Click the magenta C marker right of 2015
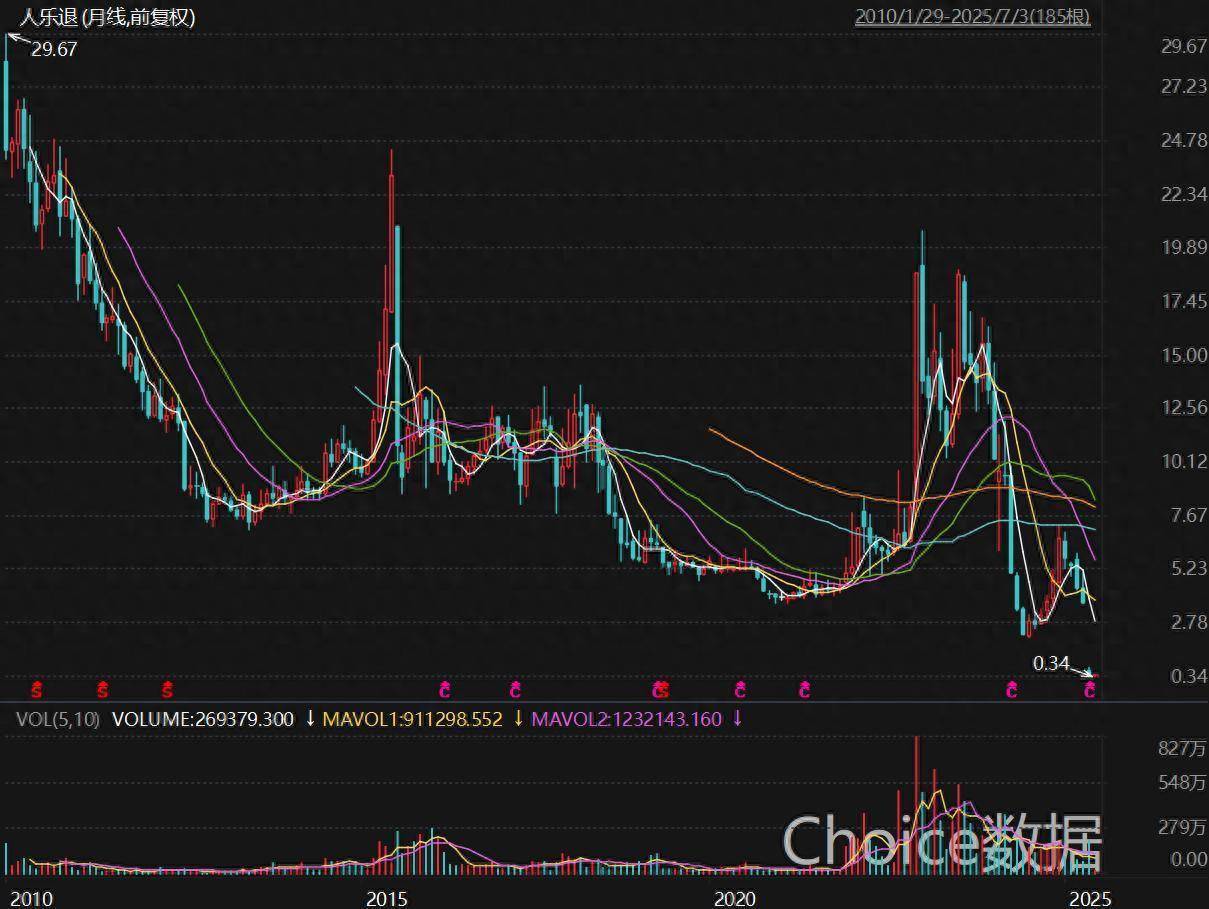The width and height of the screenshot is (1209, 909). pyautogui.click(x=445, y=689)
